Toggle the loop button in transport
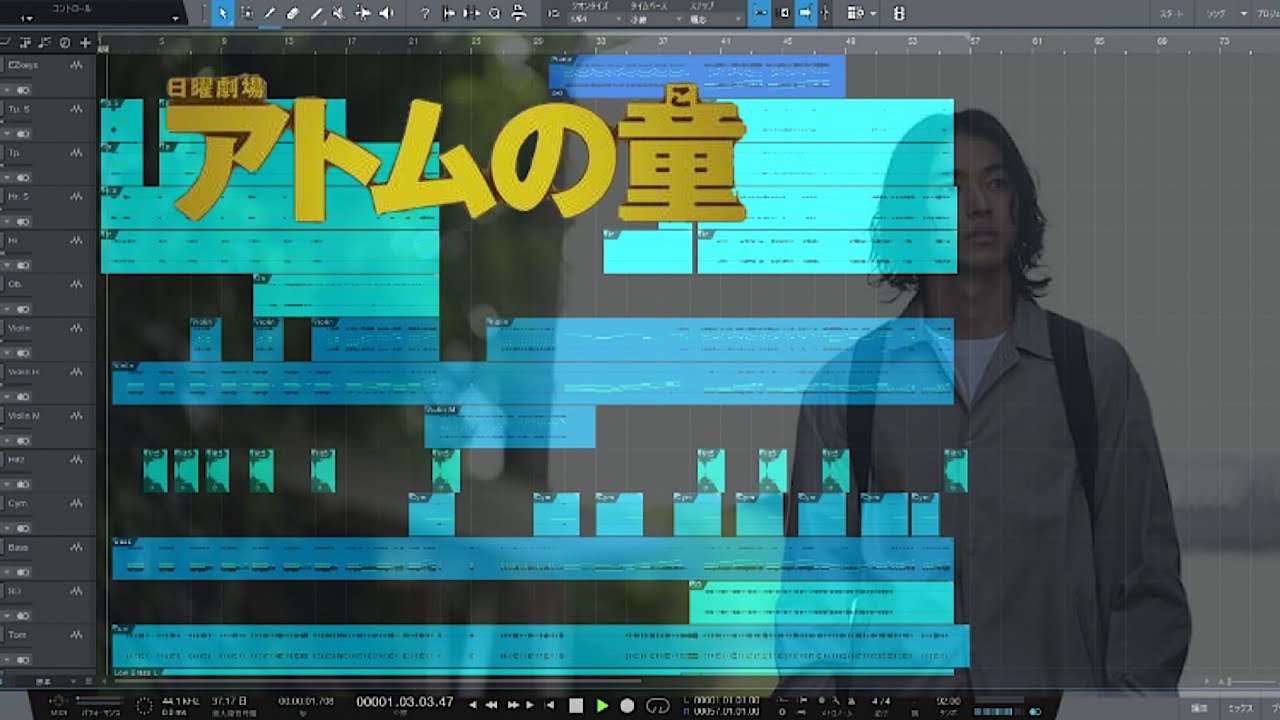This screenshot has height=720, width=1280. coord(657,705)
